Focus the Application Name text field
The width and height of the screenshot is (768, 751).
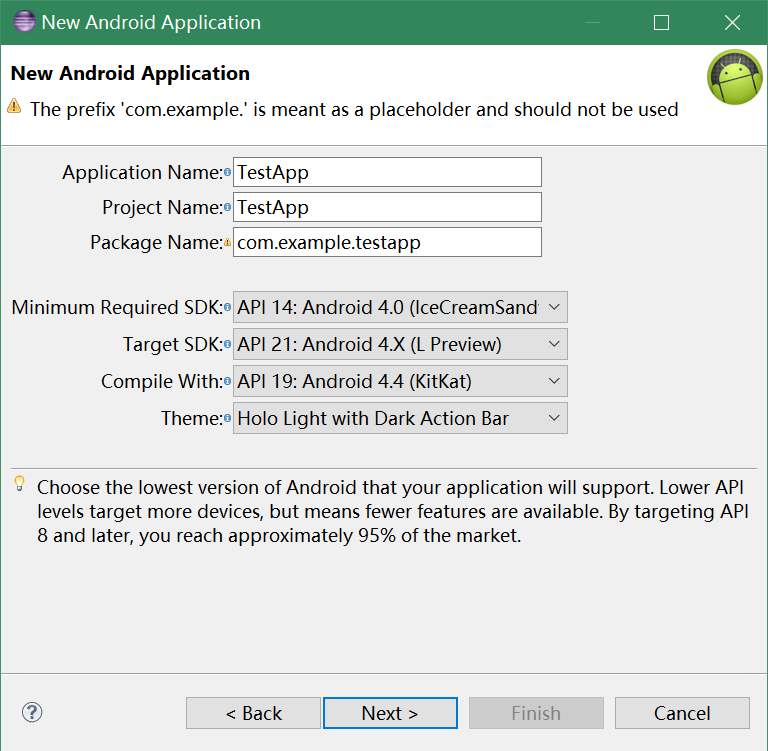coord(387,172)
